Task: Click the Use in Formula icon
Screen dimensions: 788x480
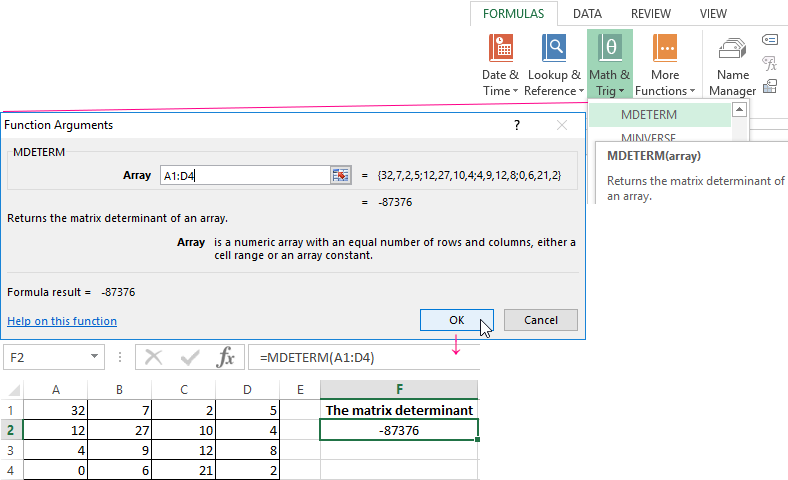Action: click(x=770, y=63)
